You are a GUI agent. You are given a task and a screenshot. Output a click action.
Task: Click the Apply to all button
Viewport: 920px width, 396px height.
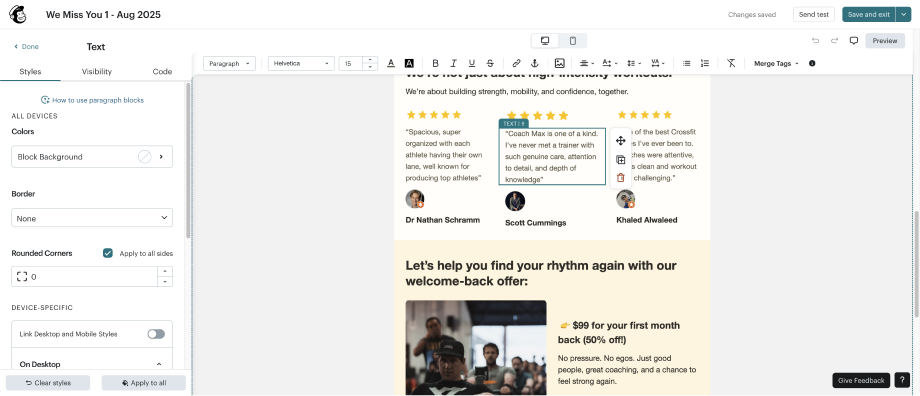pos(144,383)
